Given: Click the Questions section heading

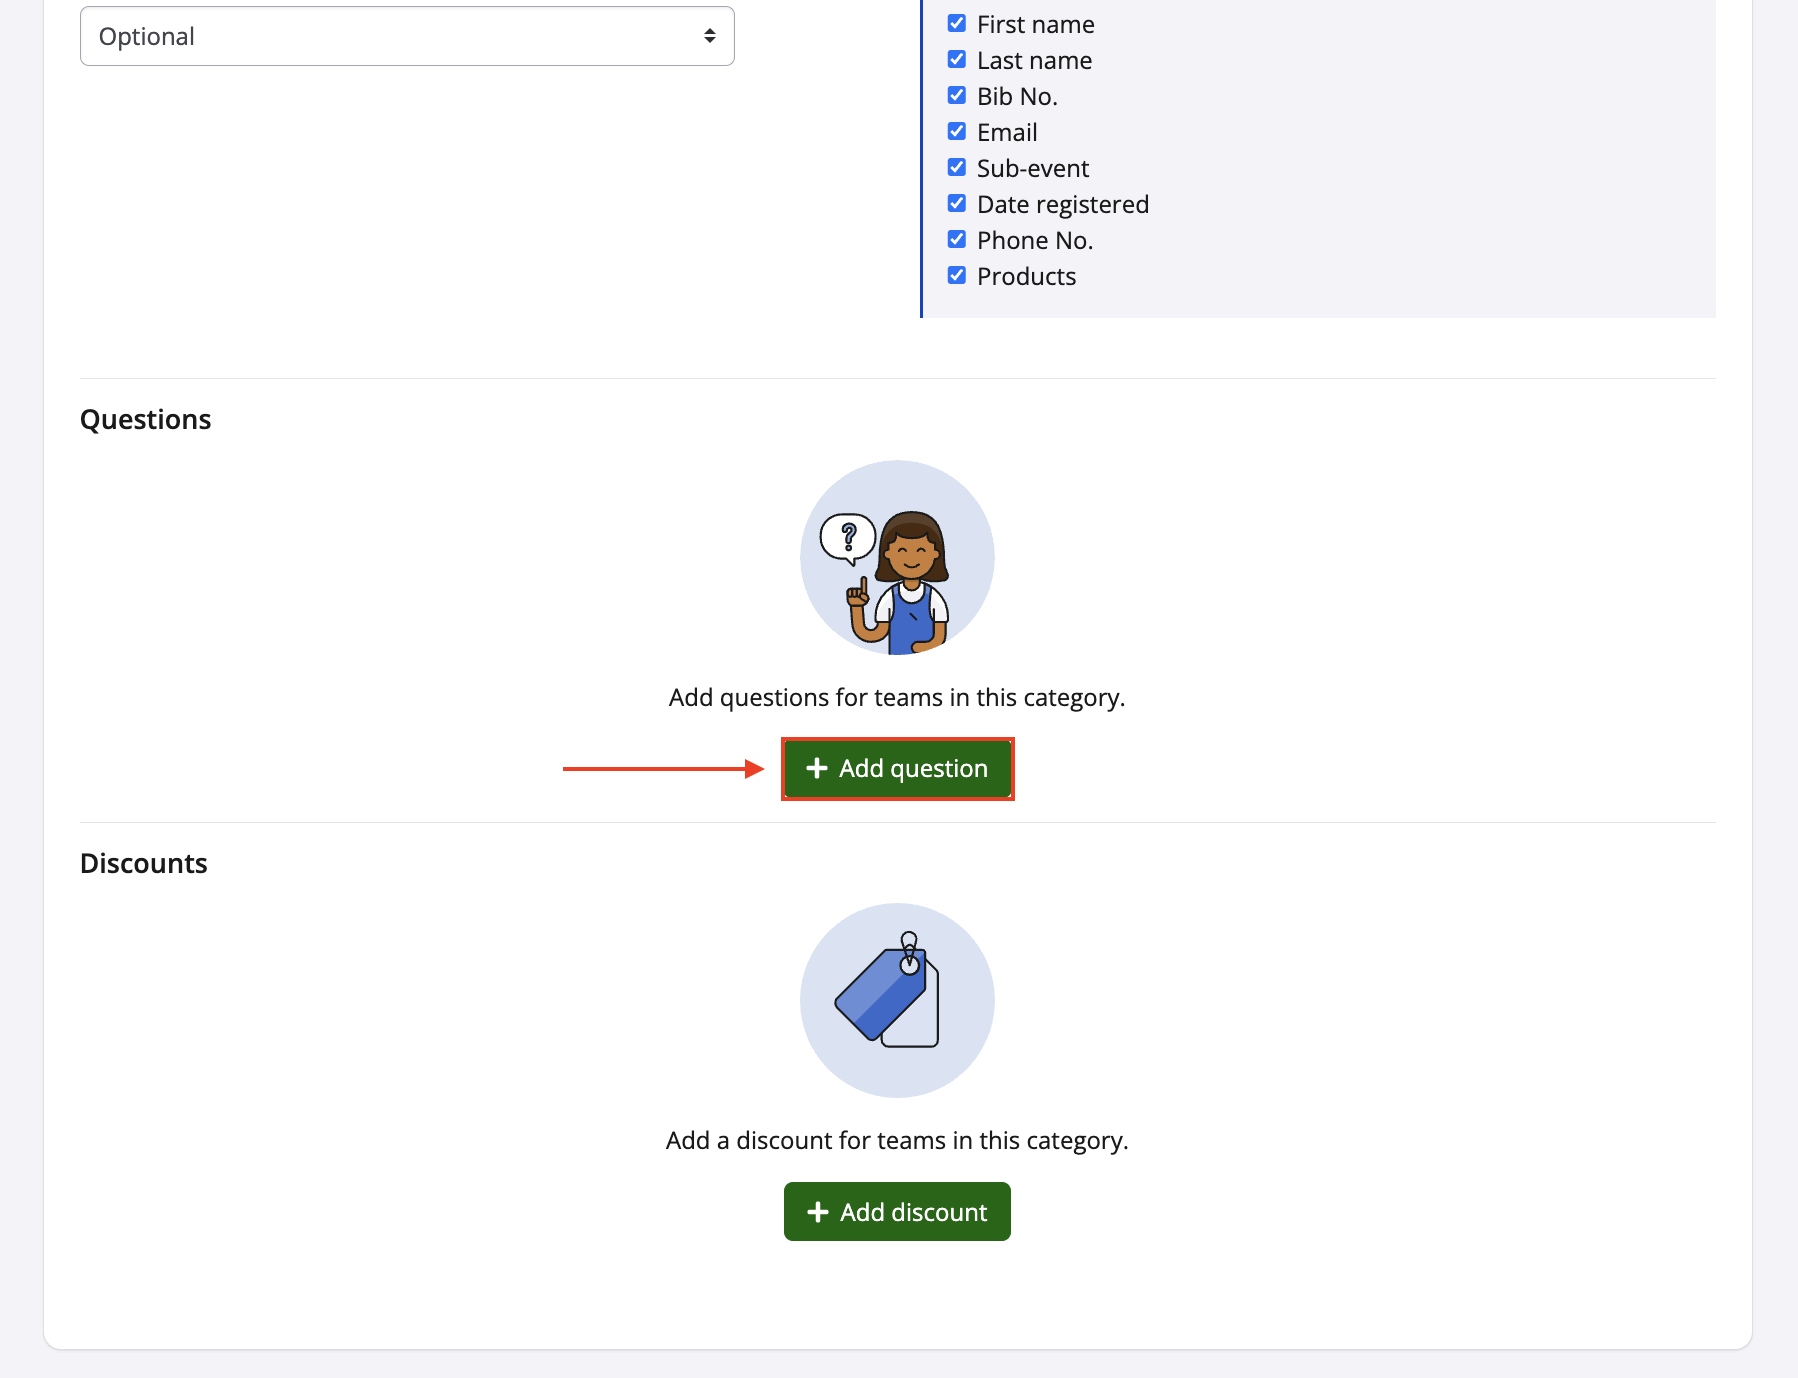Looking at the screenshot, I should 145,419.
